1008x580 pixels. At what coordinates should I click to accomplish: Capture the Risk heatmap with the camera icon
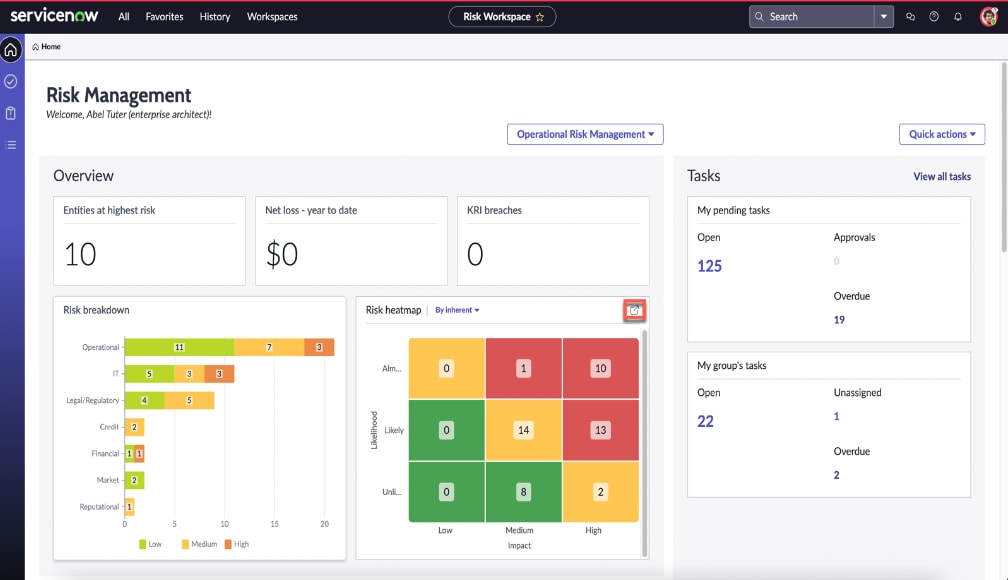coord(635,310)
